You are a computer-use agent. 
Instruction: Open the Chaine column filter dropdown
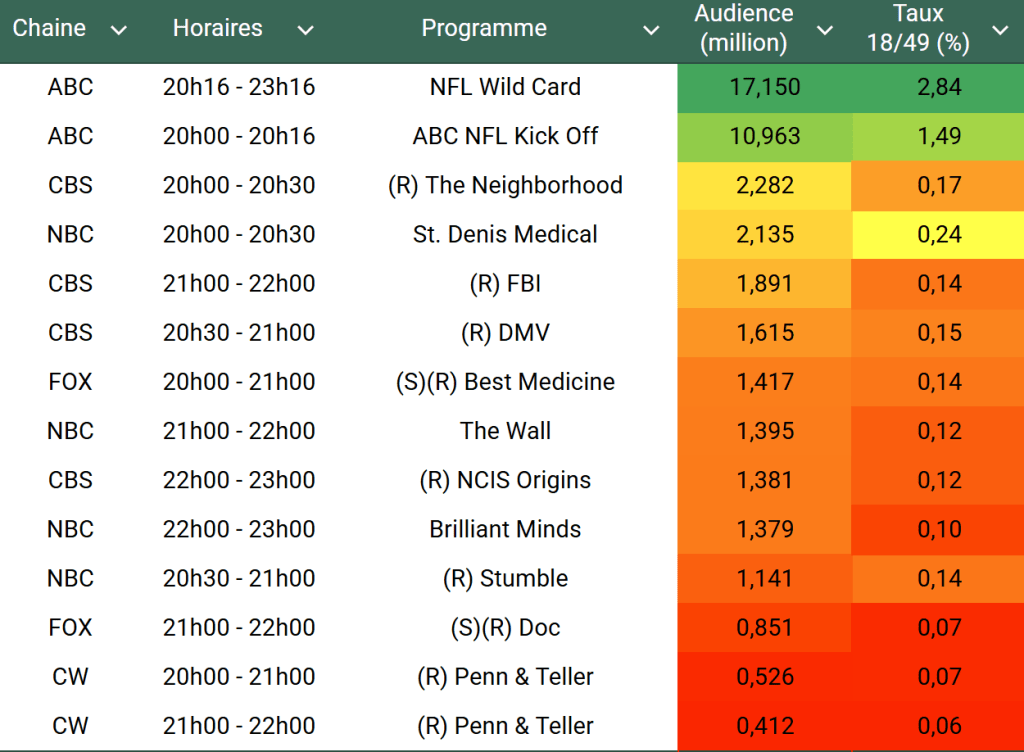tap(119, 30)
